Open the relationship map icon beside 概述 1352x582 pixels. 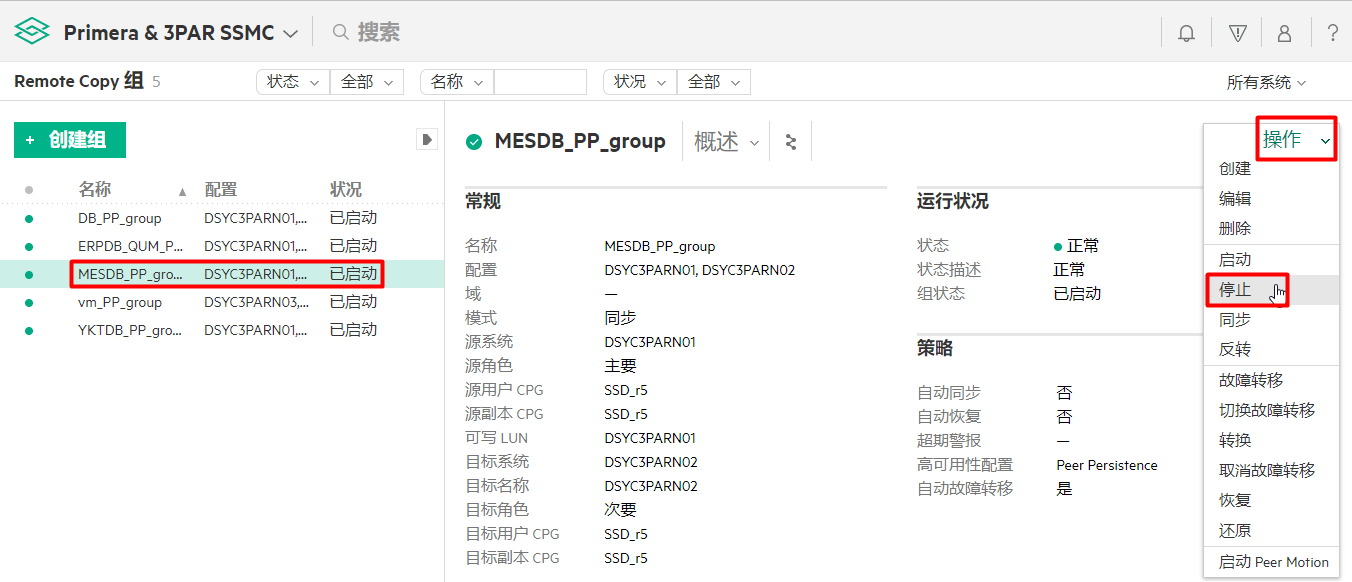790,141
